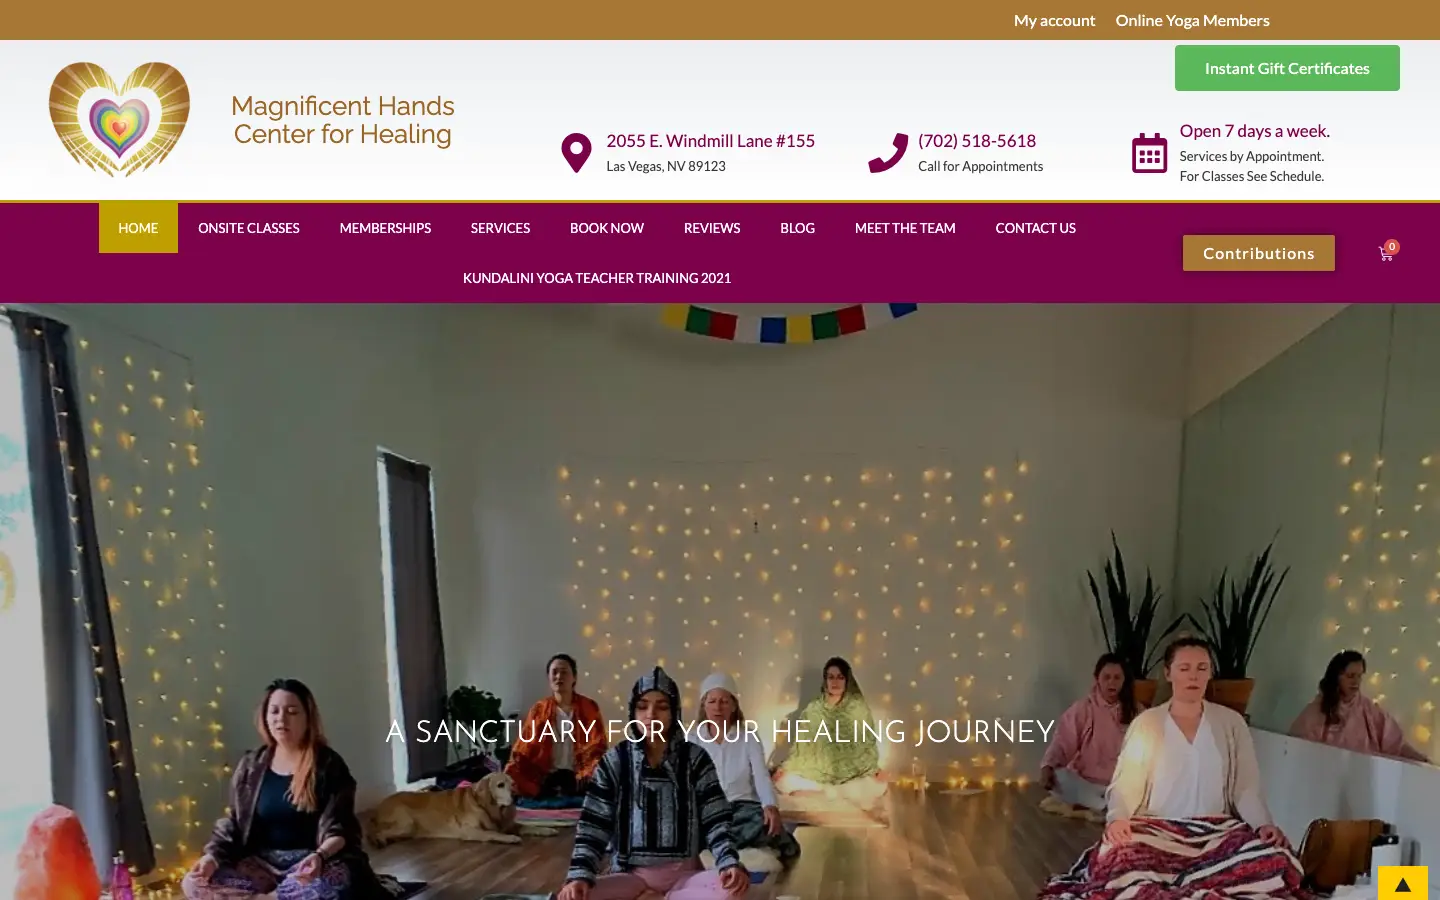Open the My account link
Image resolution: width=1440 pixels, height=900 pixels.
click(1054, 20)
